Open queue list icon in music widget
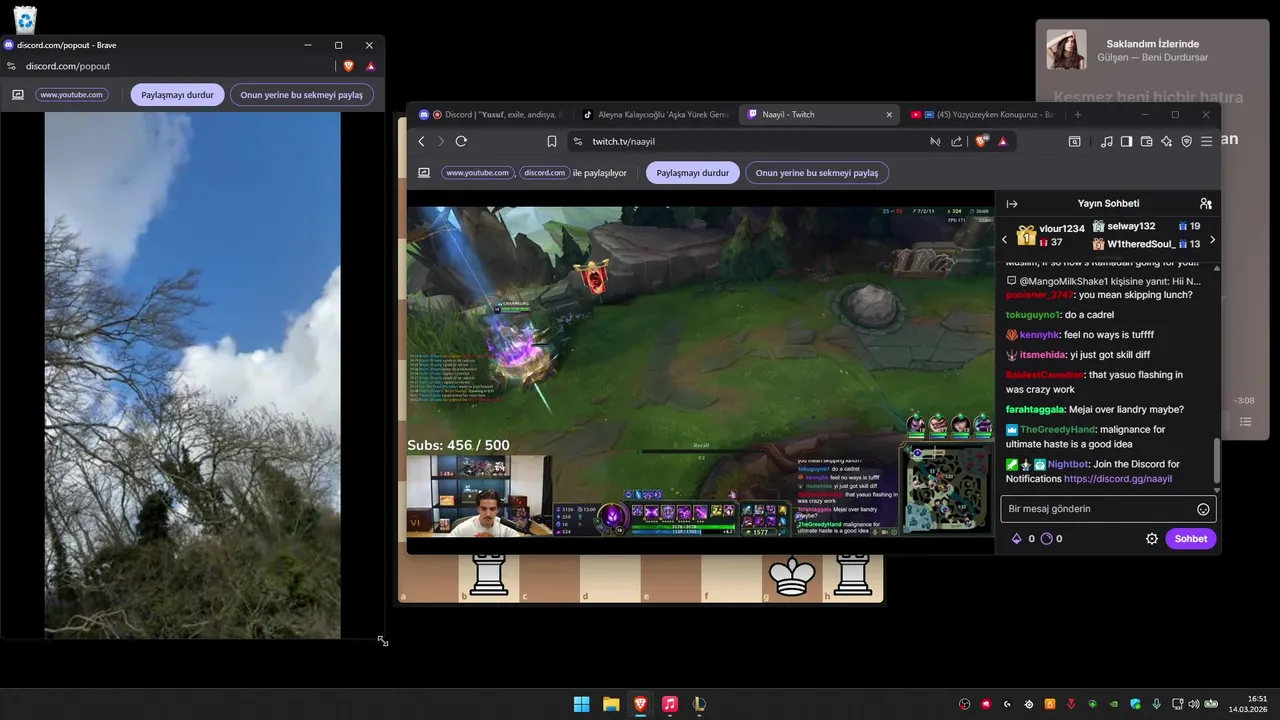 pos(1245,422)
